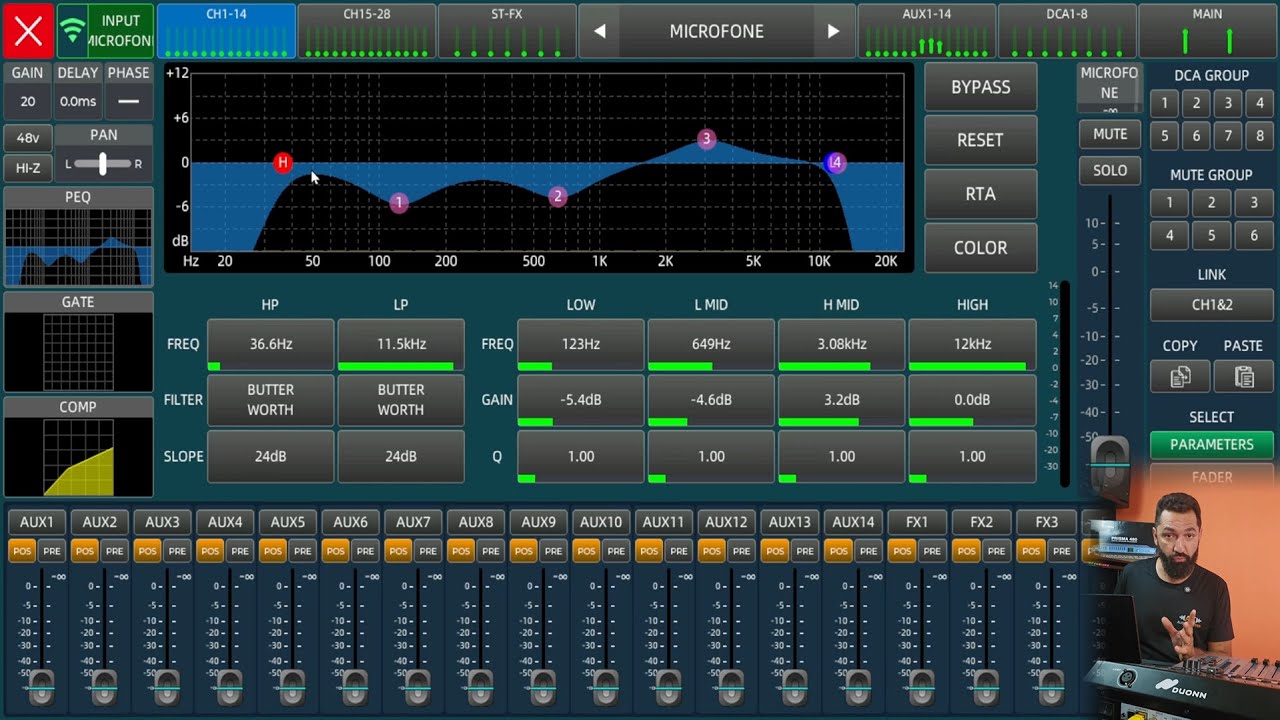
Task: Click the INPUT MICROFON channel label
Action: [x=121, y=31]
